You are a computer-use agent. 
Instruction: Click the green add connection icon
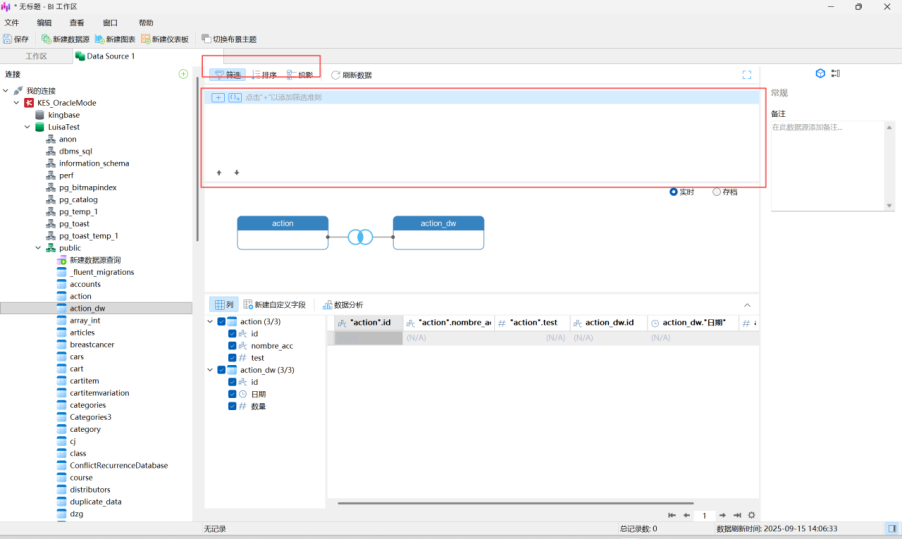[183, 74]
